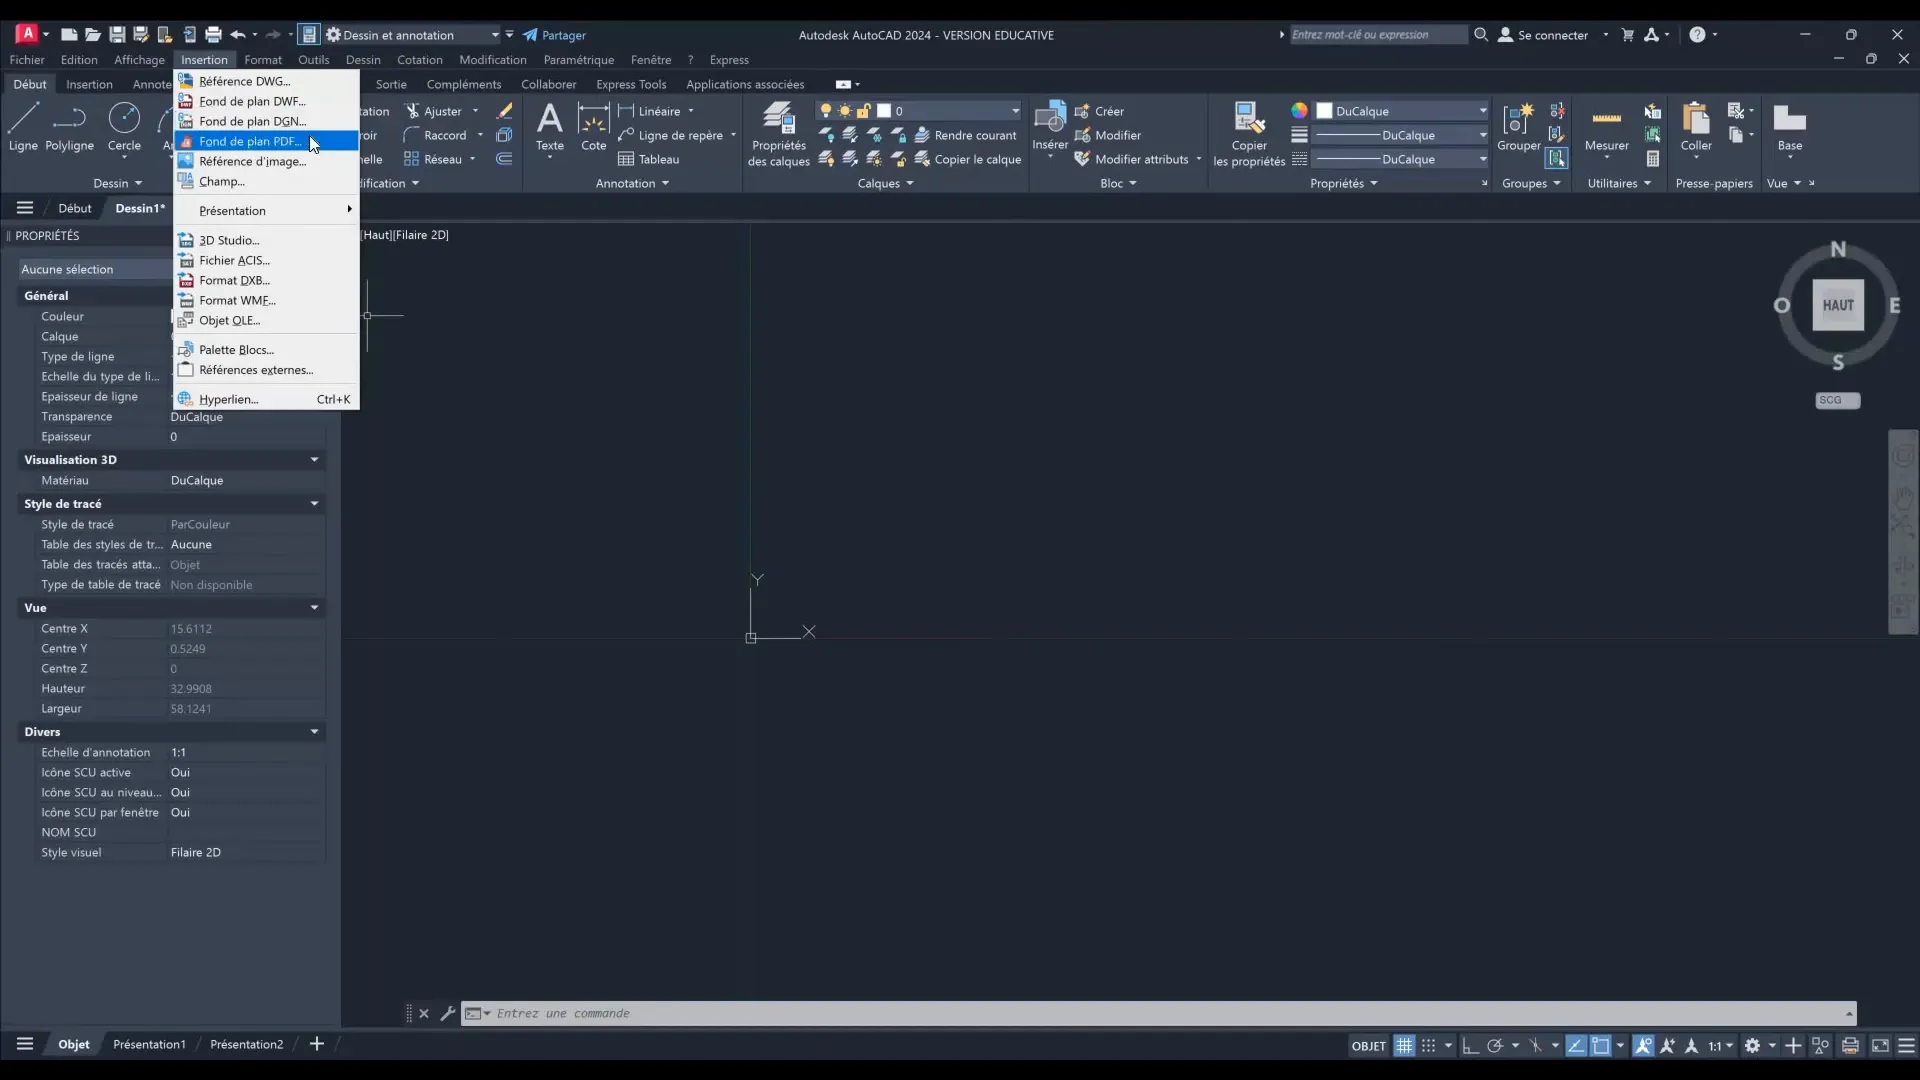
Task: Choose Référence DWG menu entry
Action: (266, 81)
